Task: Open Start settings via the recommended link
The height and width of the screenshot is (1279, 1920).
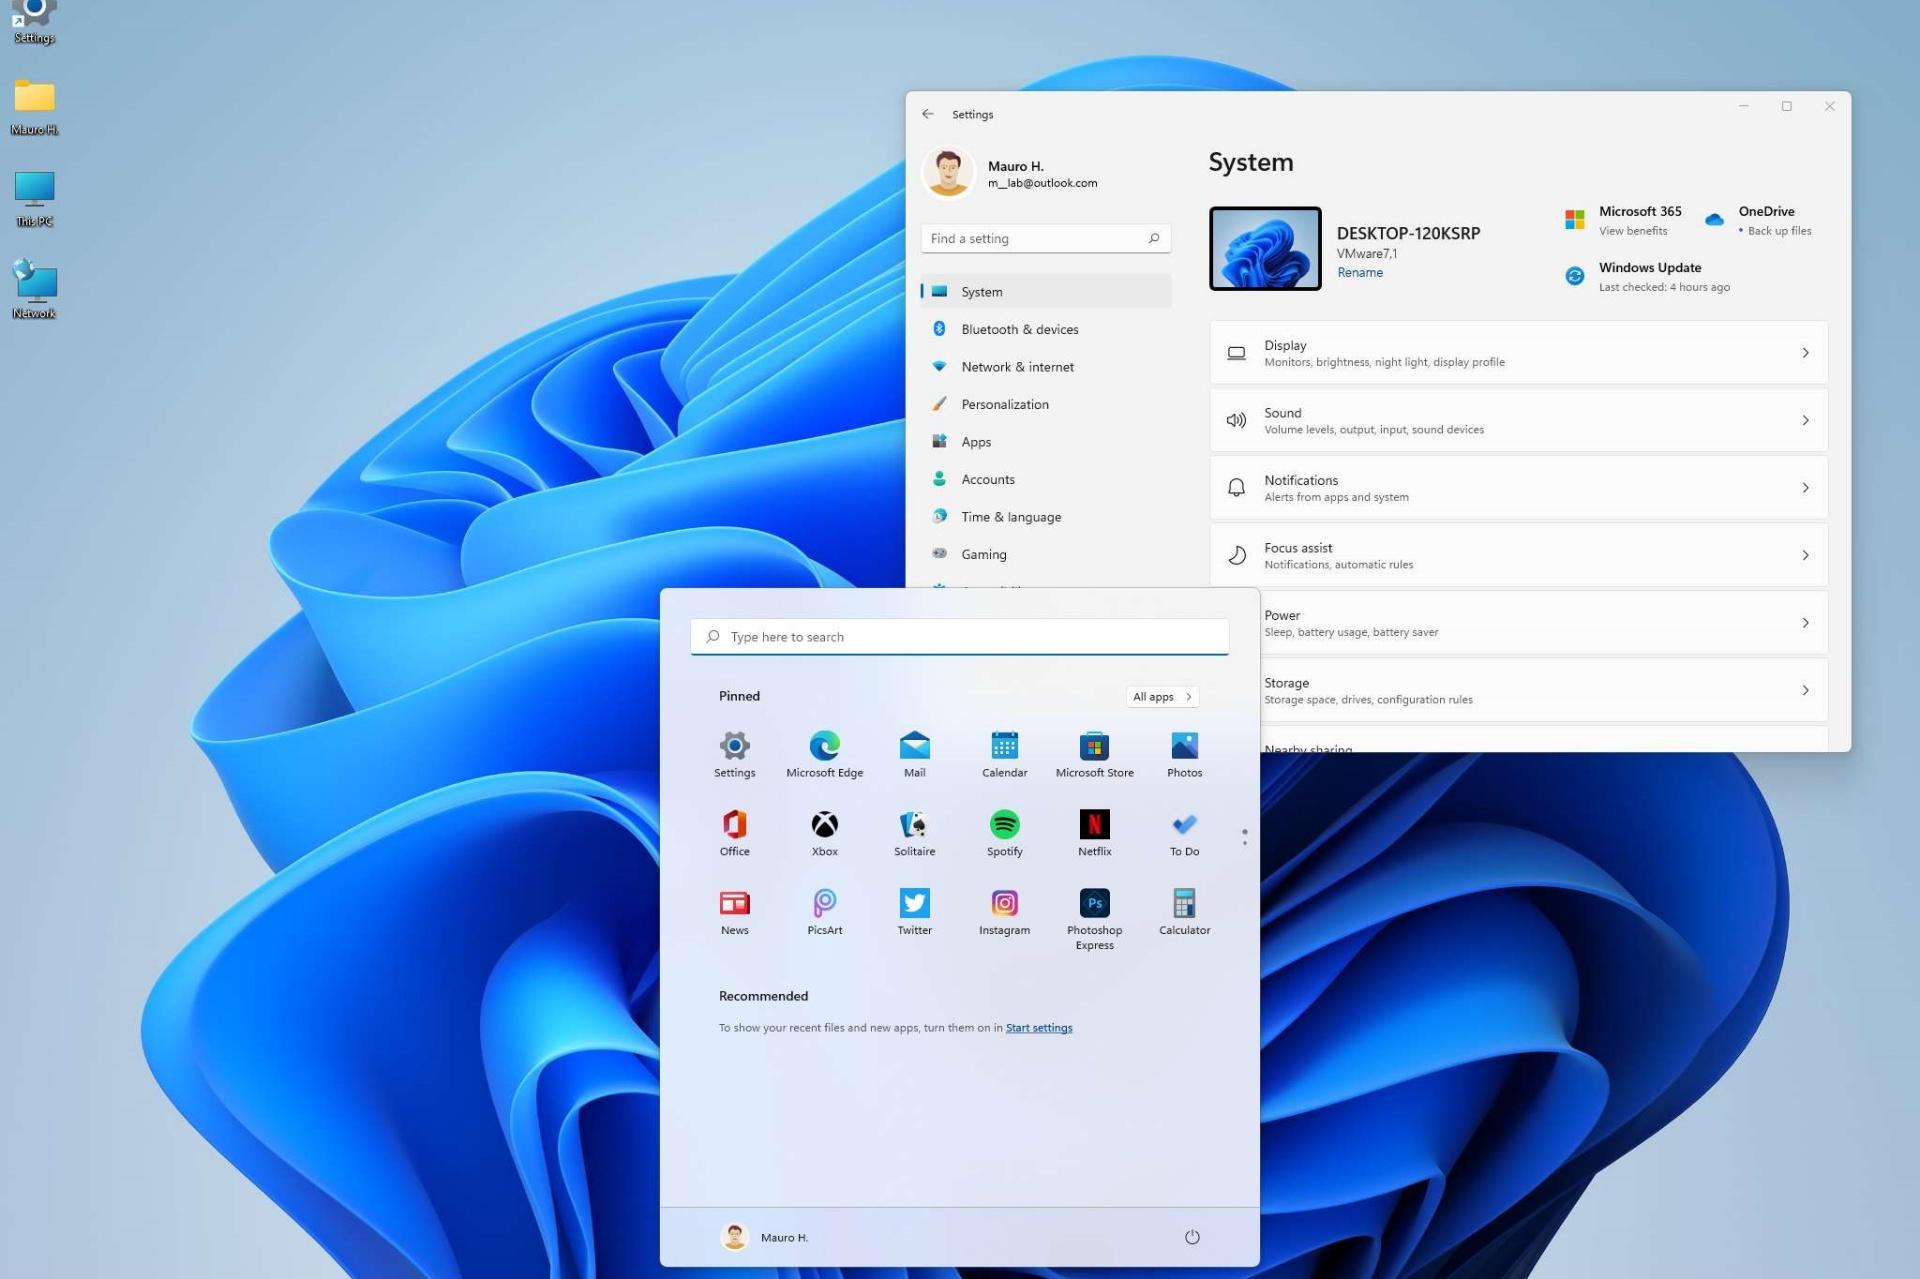Action: pyautogui.click(x=1038, y=1027)
